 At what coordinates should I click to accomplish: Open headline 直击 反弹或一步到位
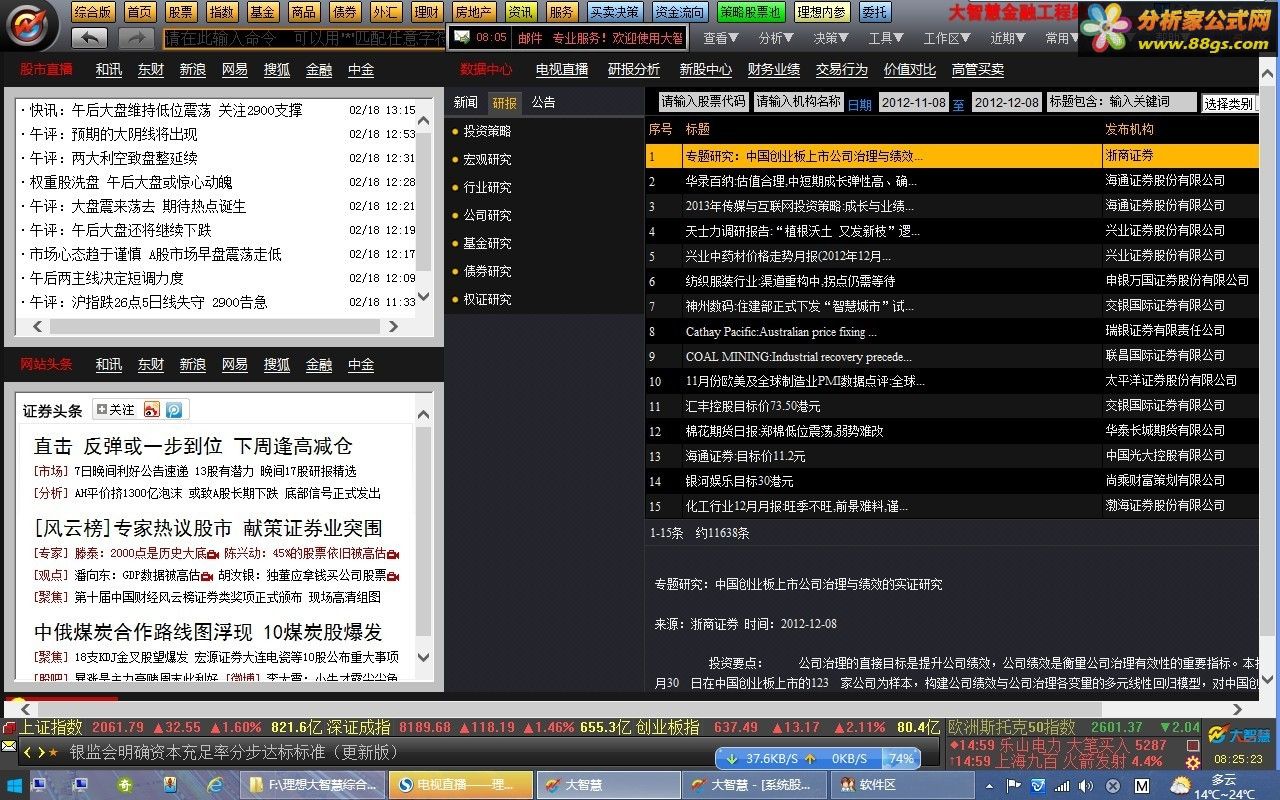[193, 446]
